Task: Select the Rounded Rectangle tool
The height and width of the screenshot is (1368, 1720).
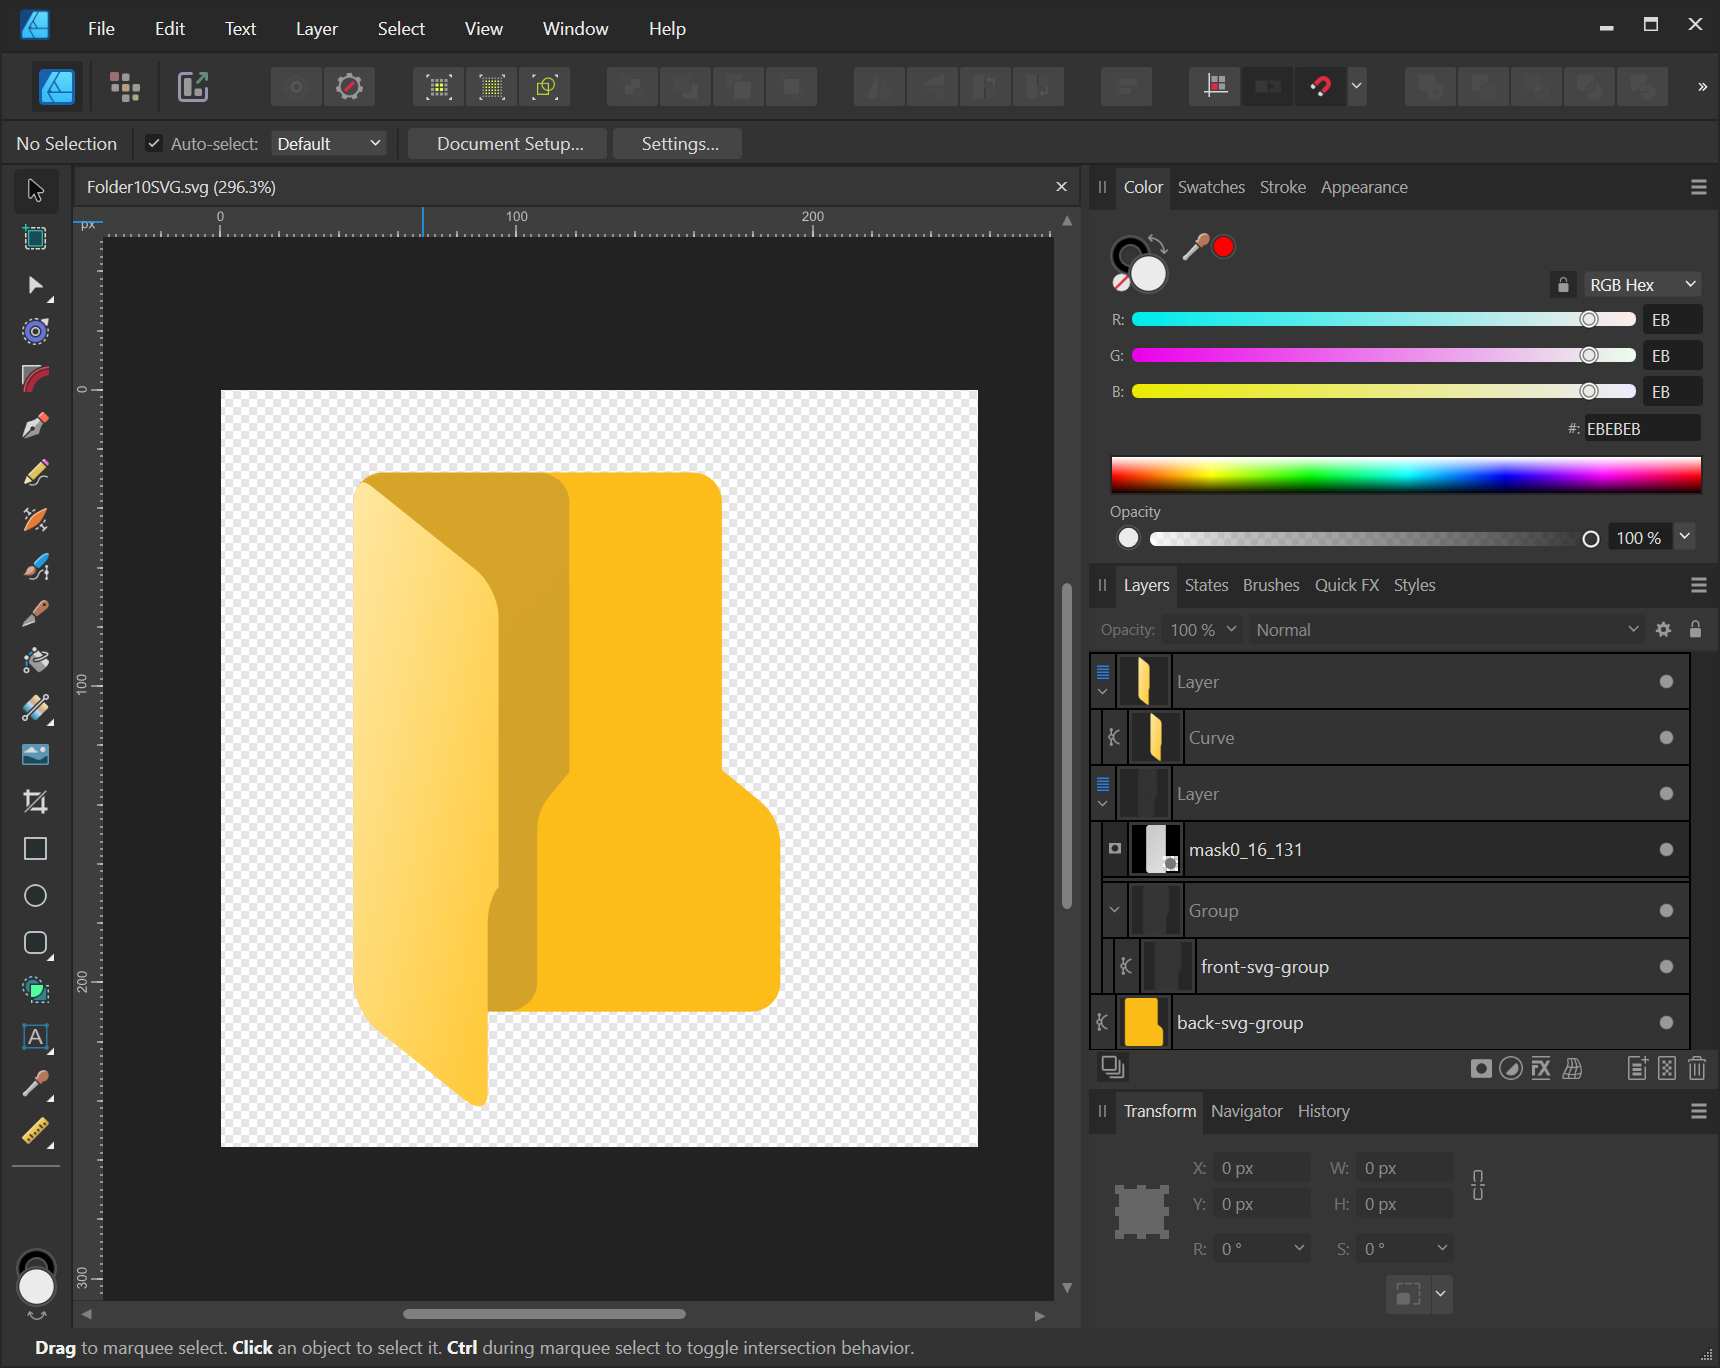Action: point(35,943)
